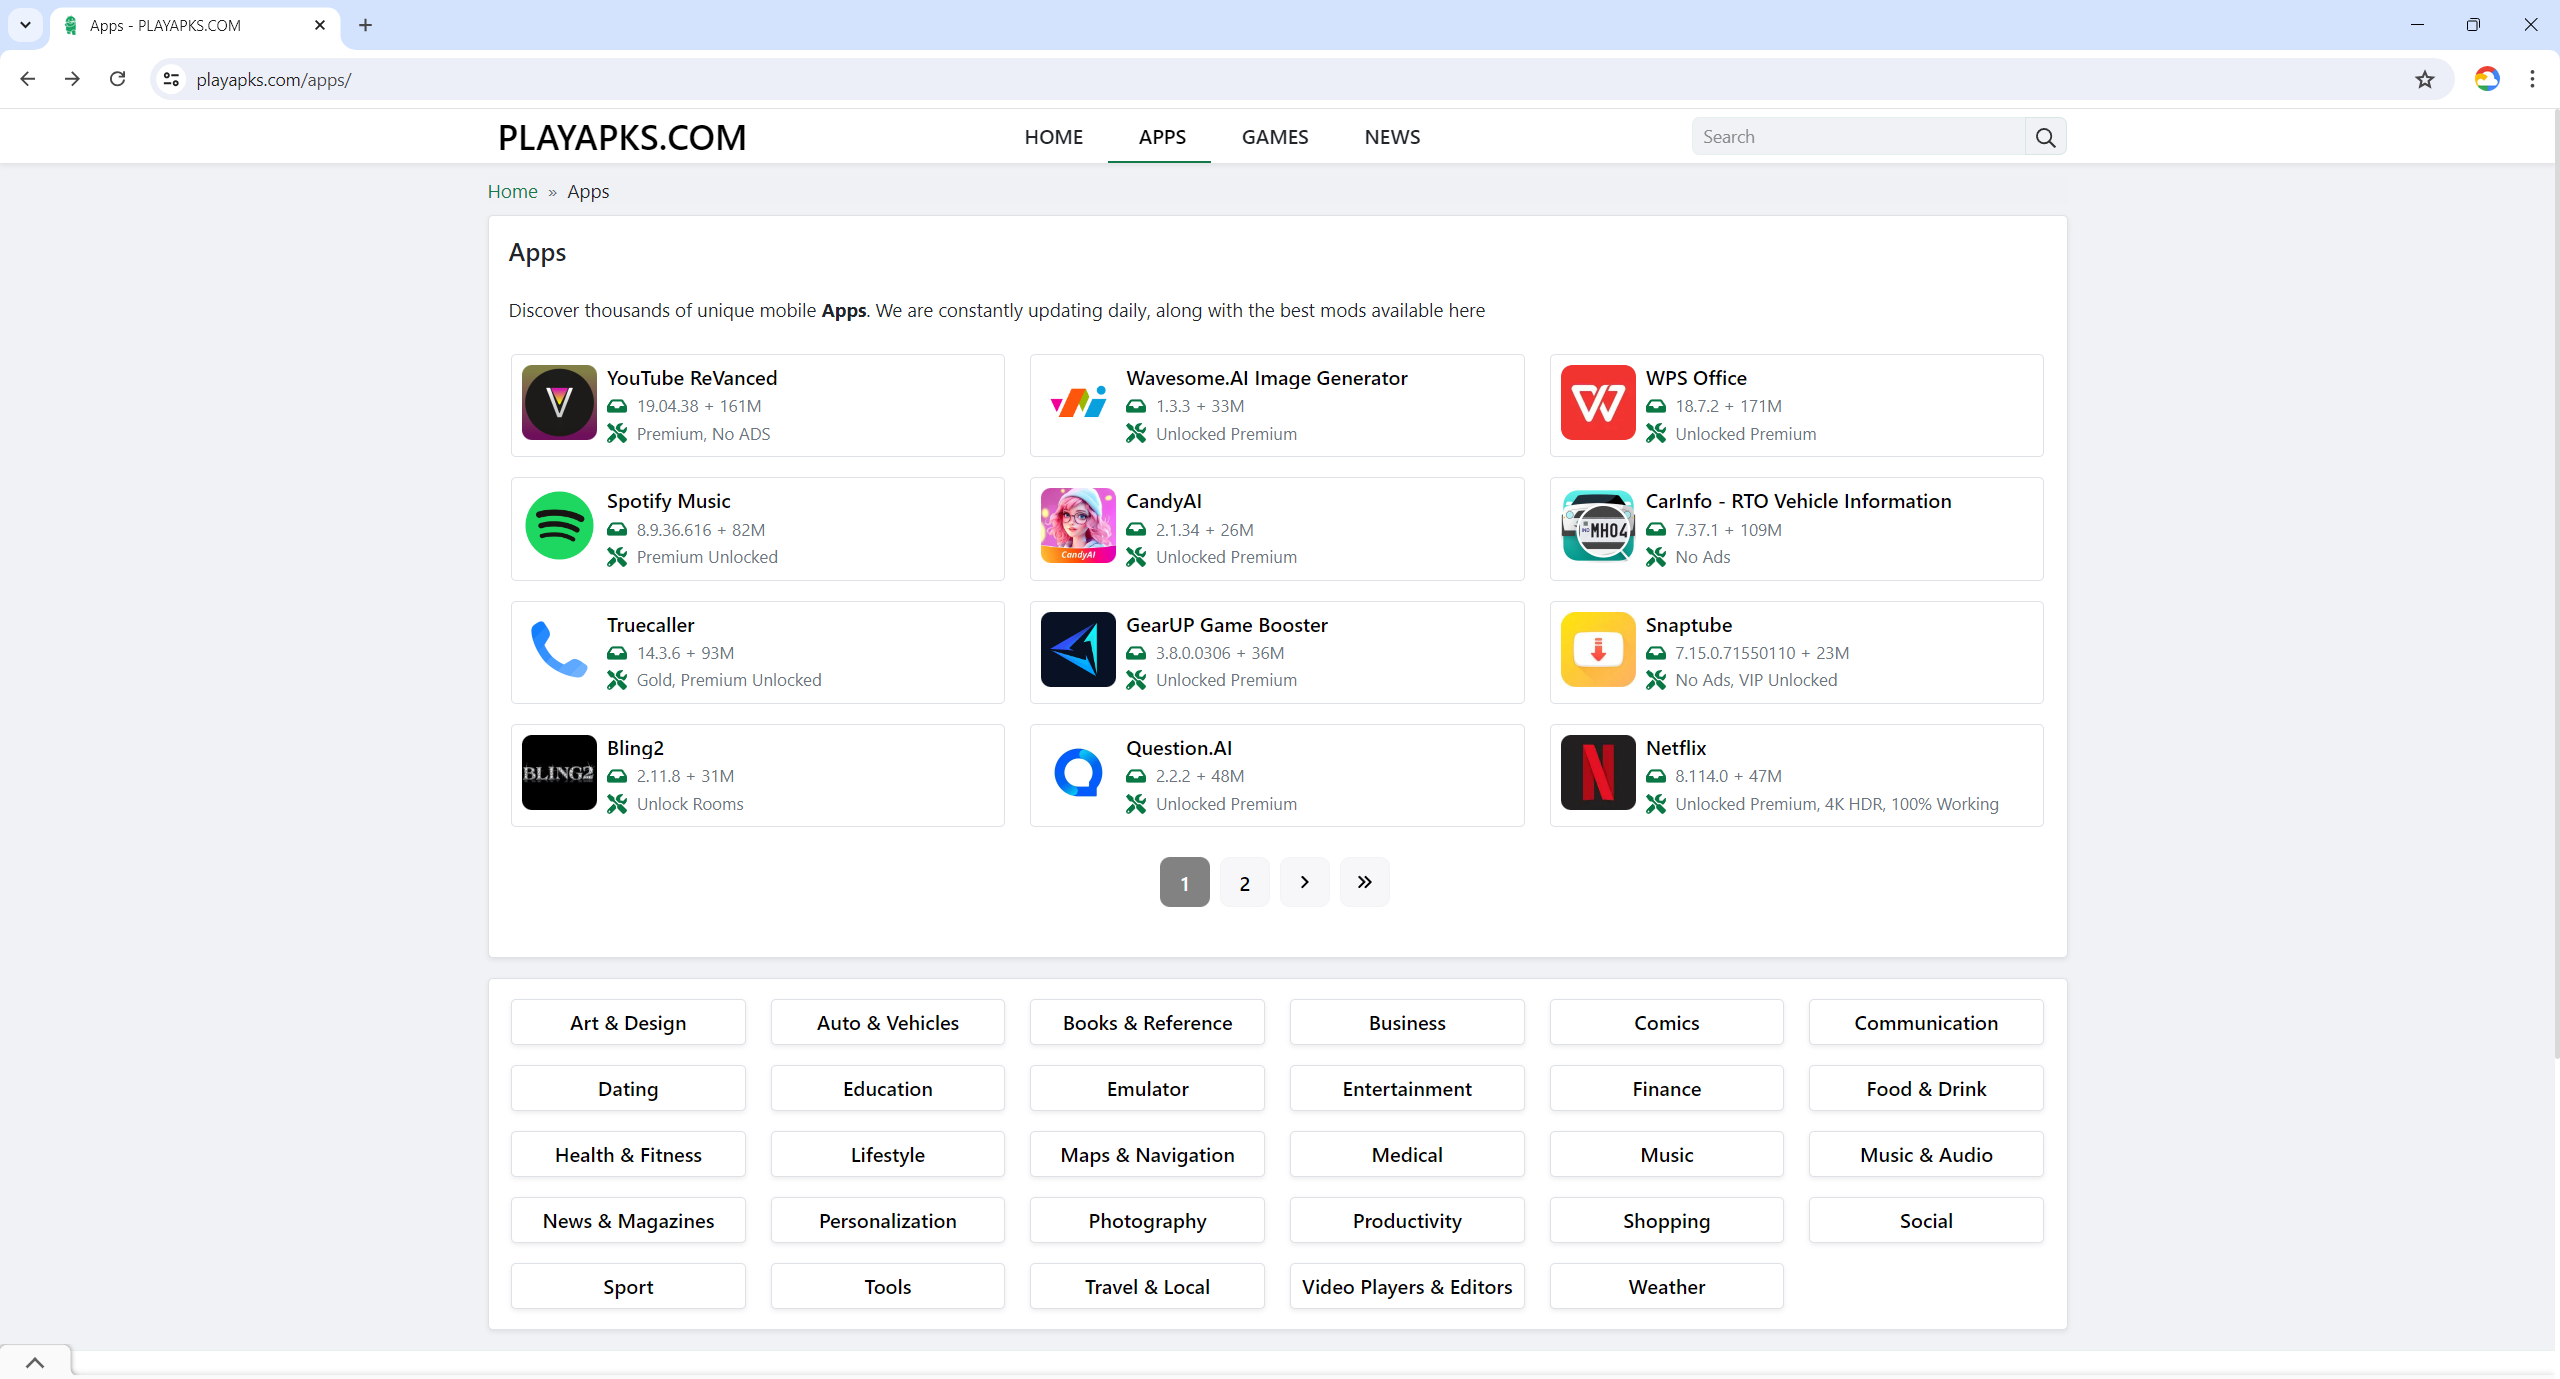2560x1379 pixels.
Task: Bookmark this page with star icon
Action: click(x=2424, y=80)
